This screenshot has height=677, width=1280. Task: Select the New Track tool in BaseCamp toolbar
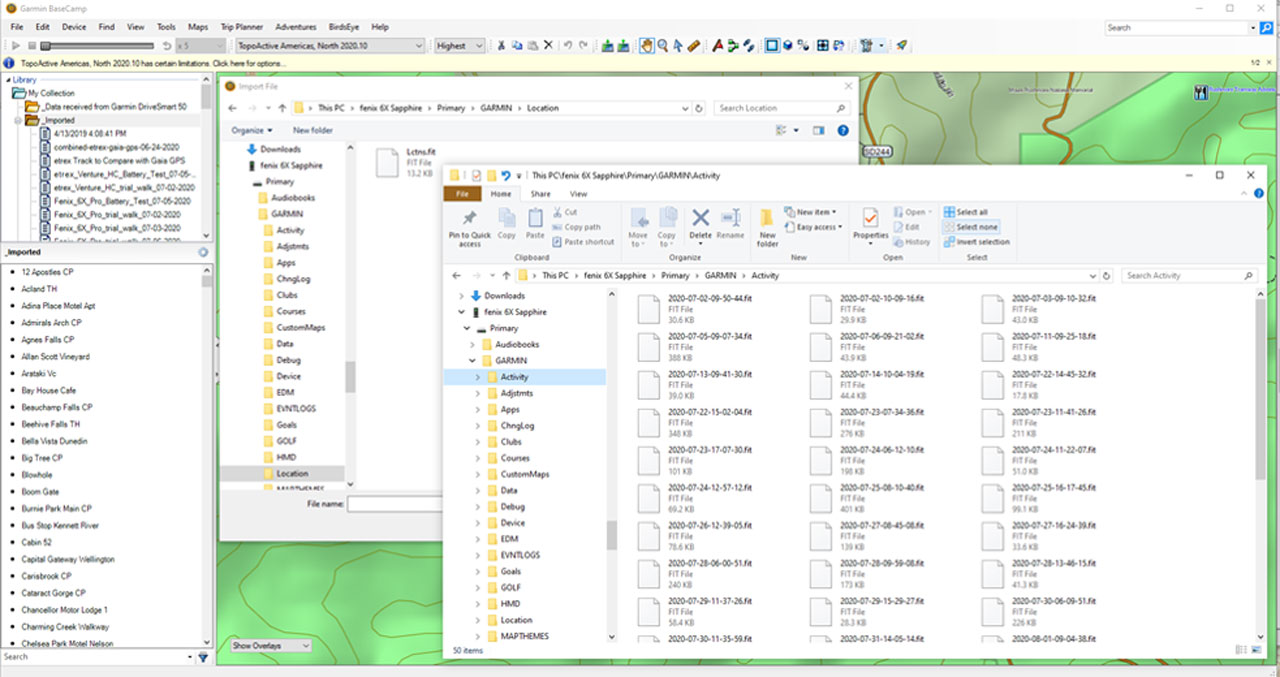[x=749, y=46]
